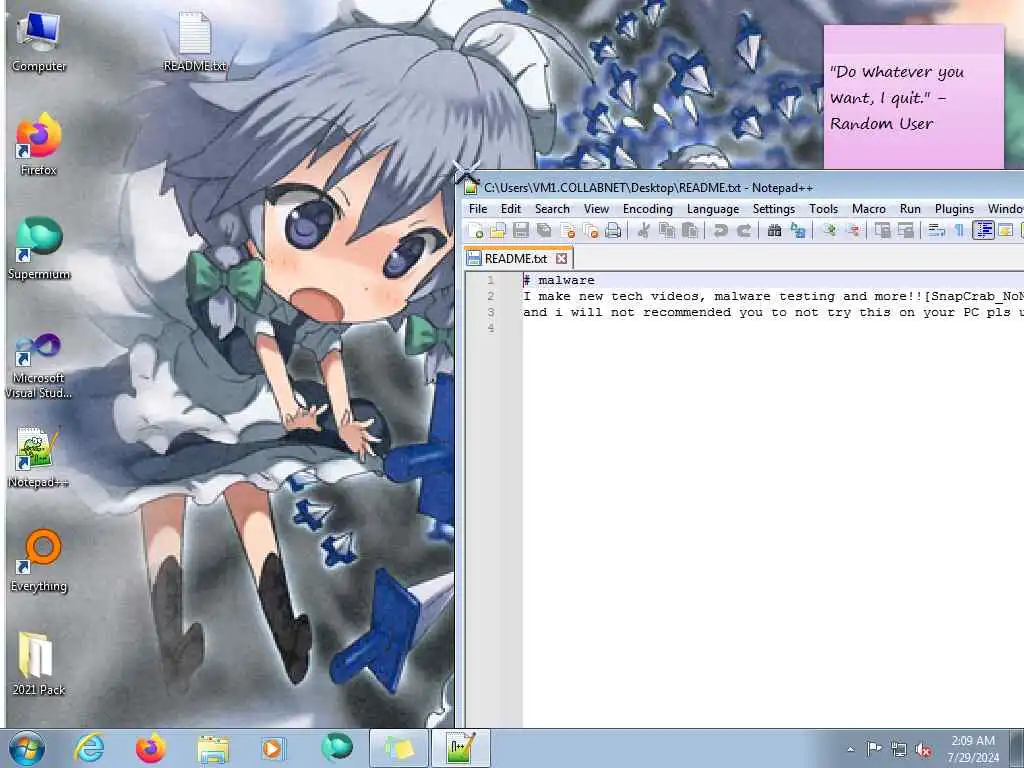Click the Zoom In icon in toolbar
1024x768 pixels.
[x=829, y=230]
